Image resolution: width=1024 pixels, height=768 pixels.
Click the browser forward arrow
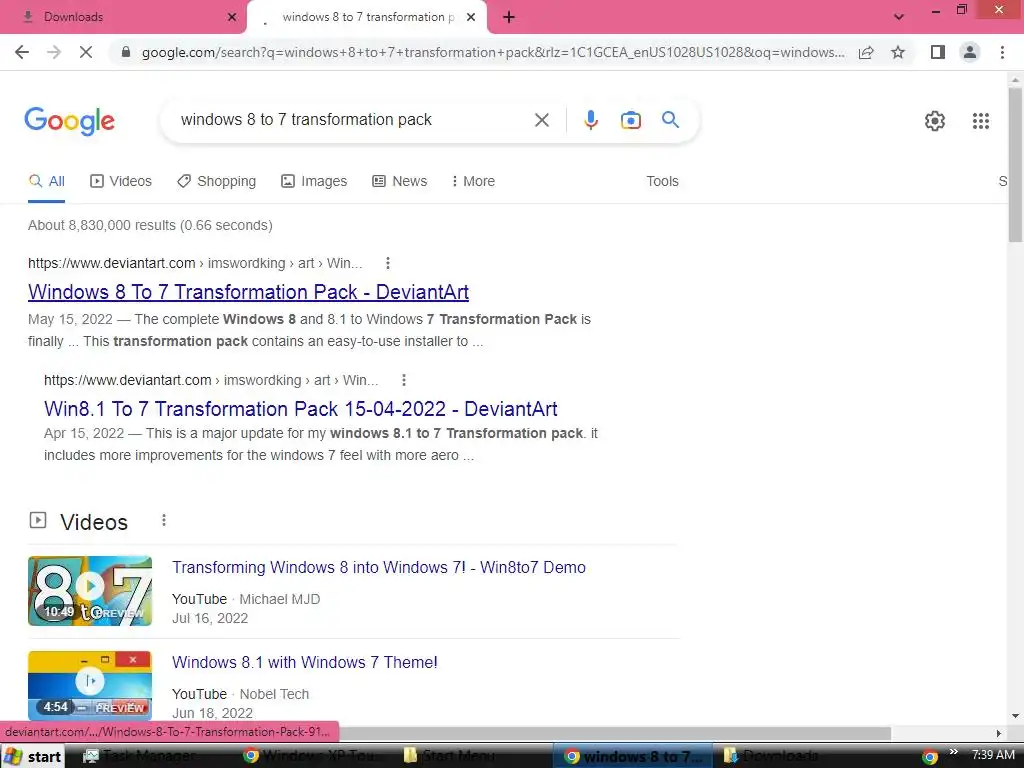coord(54,52)
